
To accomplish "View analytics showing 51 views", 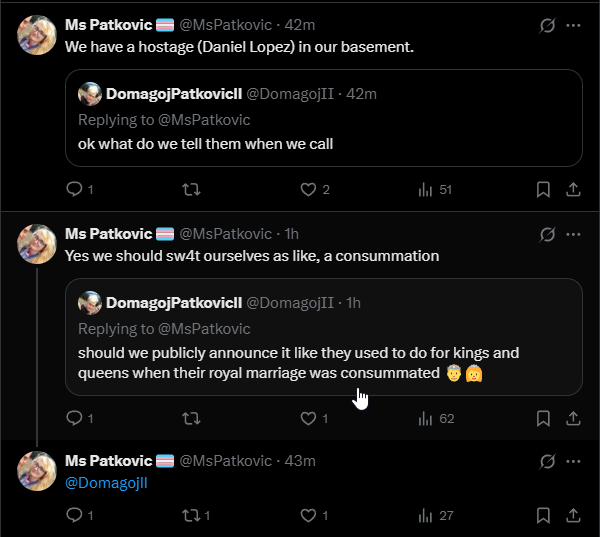I will [x=424, y=189].
